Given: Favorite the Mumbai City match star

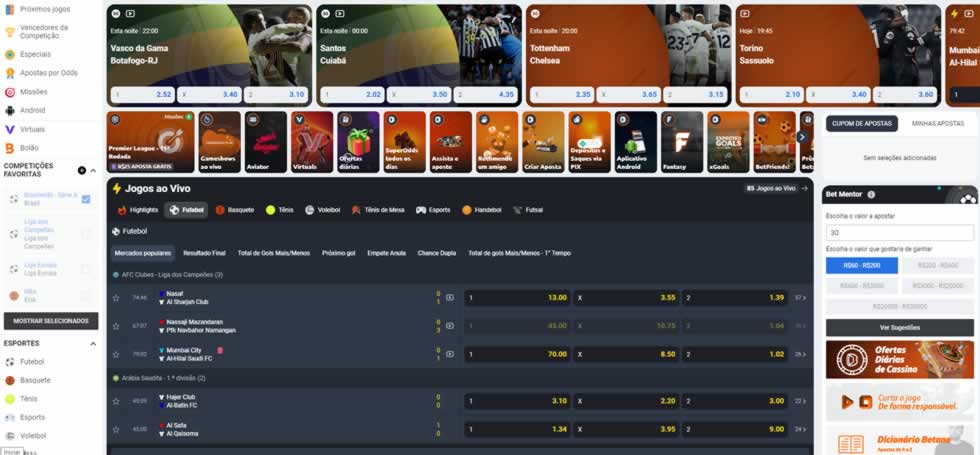Looking at the screenshot, I should pyautogui.click(x=116, y=354).
